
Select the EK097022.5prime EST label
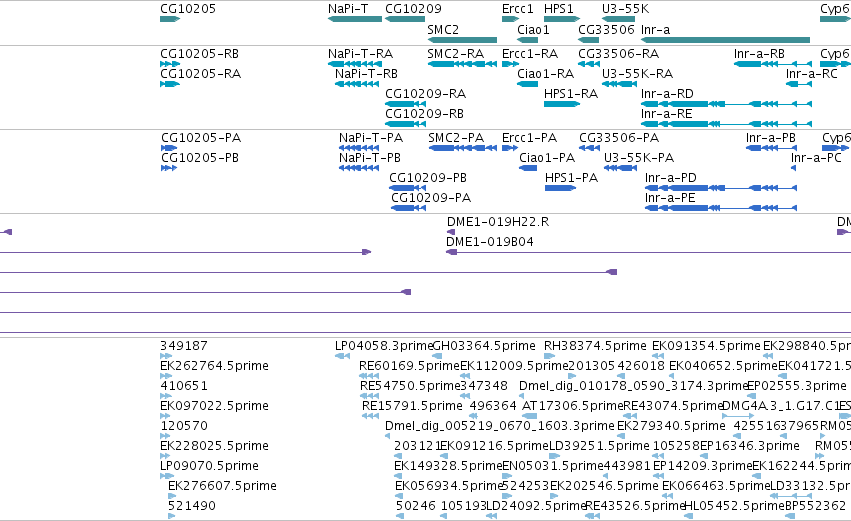[214, 405]
